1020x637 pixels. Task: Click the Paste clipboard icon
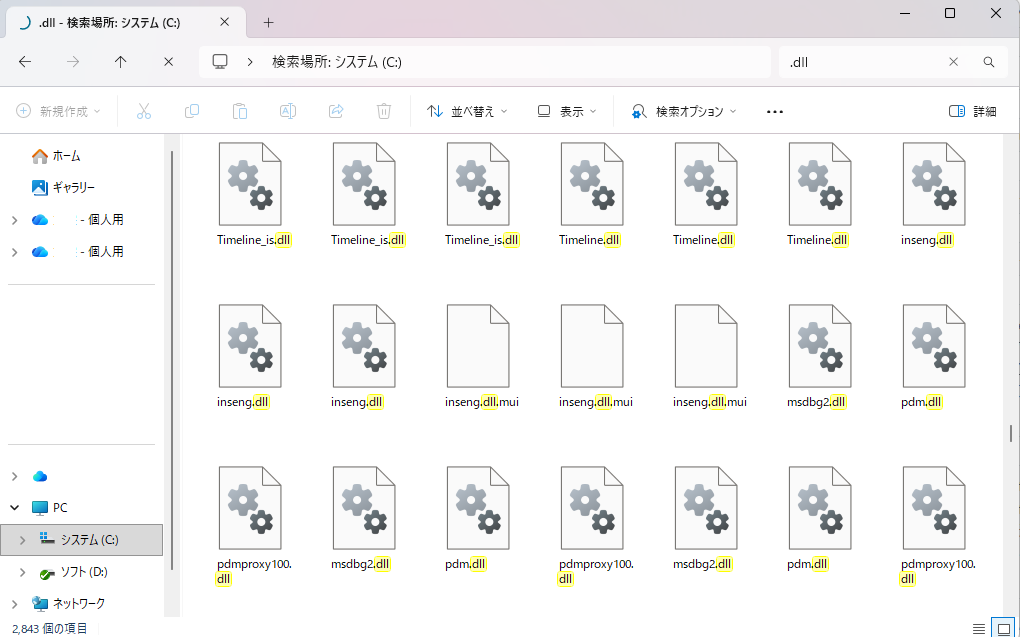click(239, 111)
